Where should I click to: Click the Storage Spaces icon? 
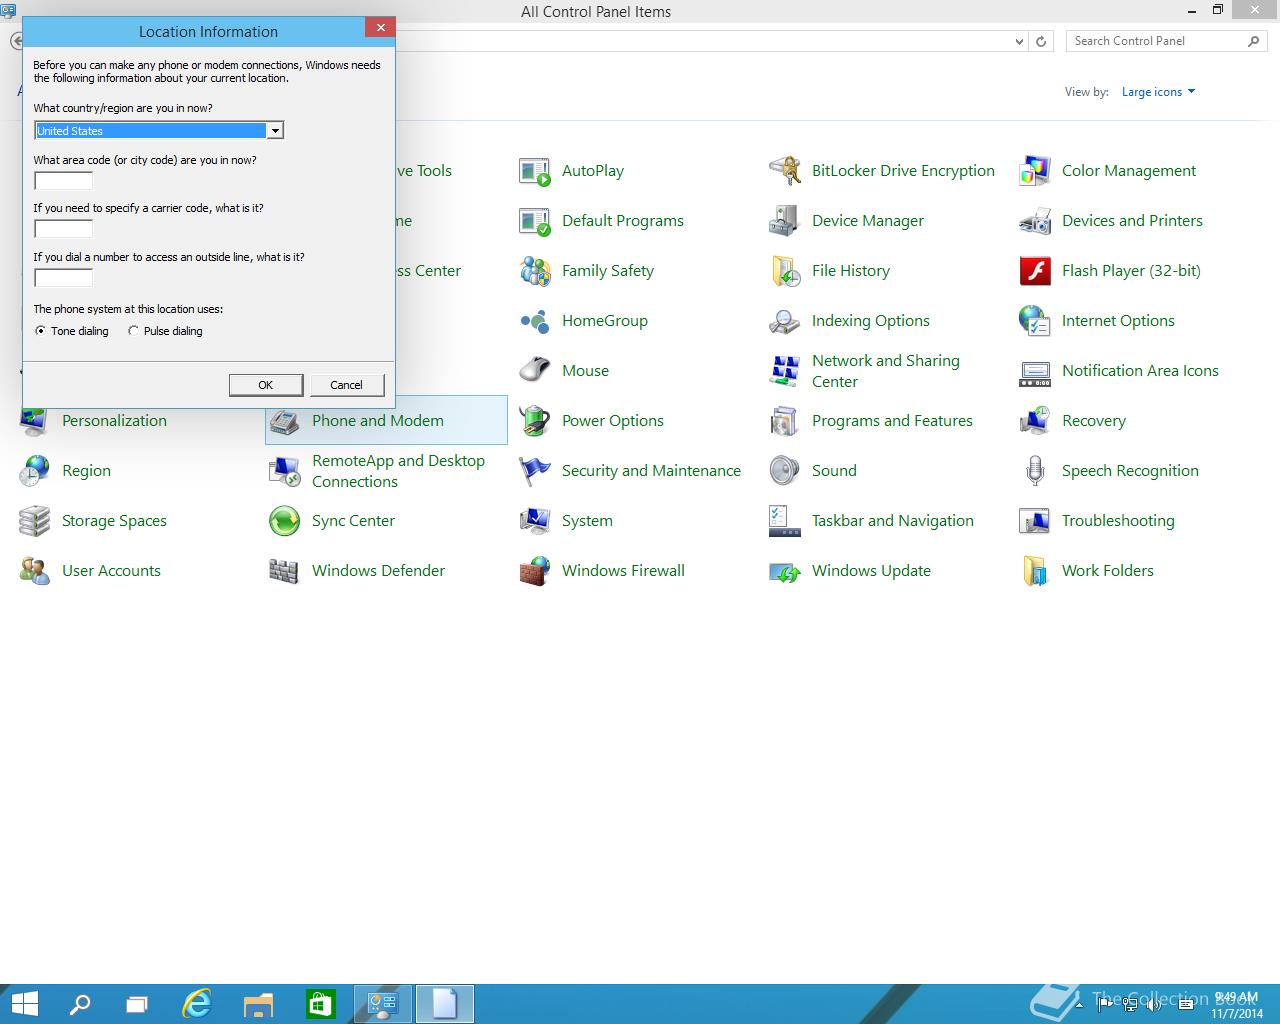click(x=35, y=521)
